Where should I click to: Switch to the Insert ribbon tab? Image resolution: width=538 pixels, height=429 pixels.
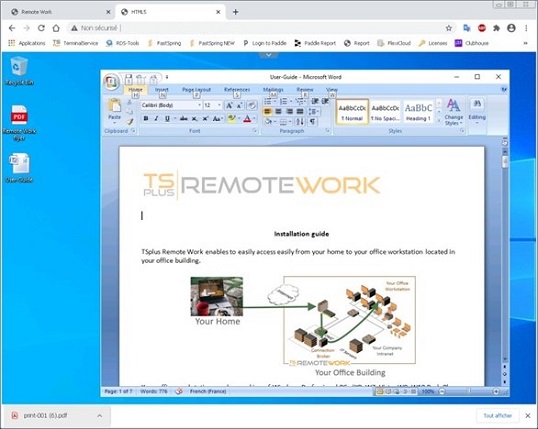click(x=162, y=90)
